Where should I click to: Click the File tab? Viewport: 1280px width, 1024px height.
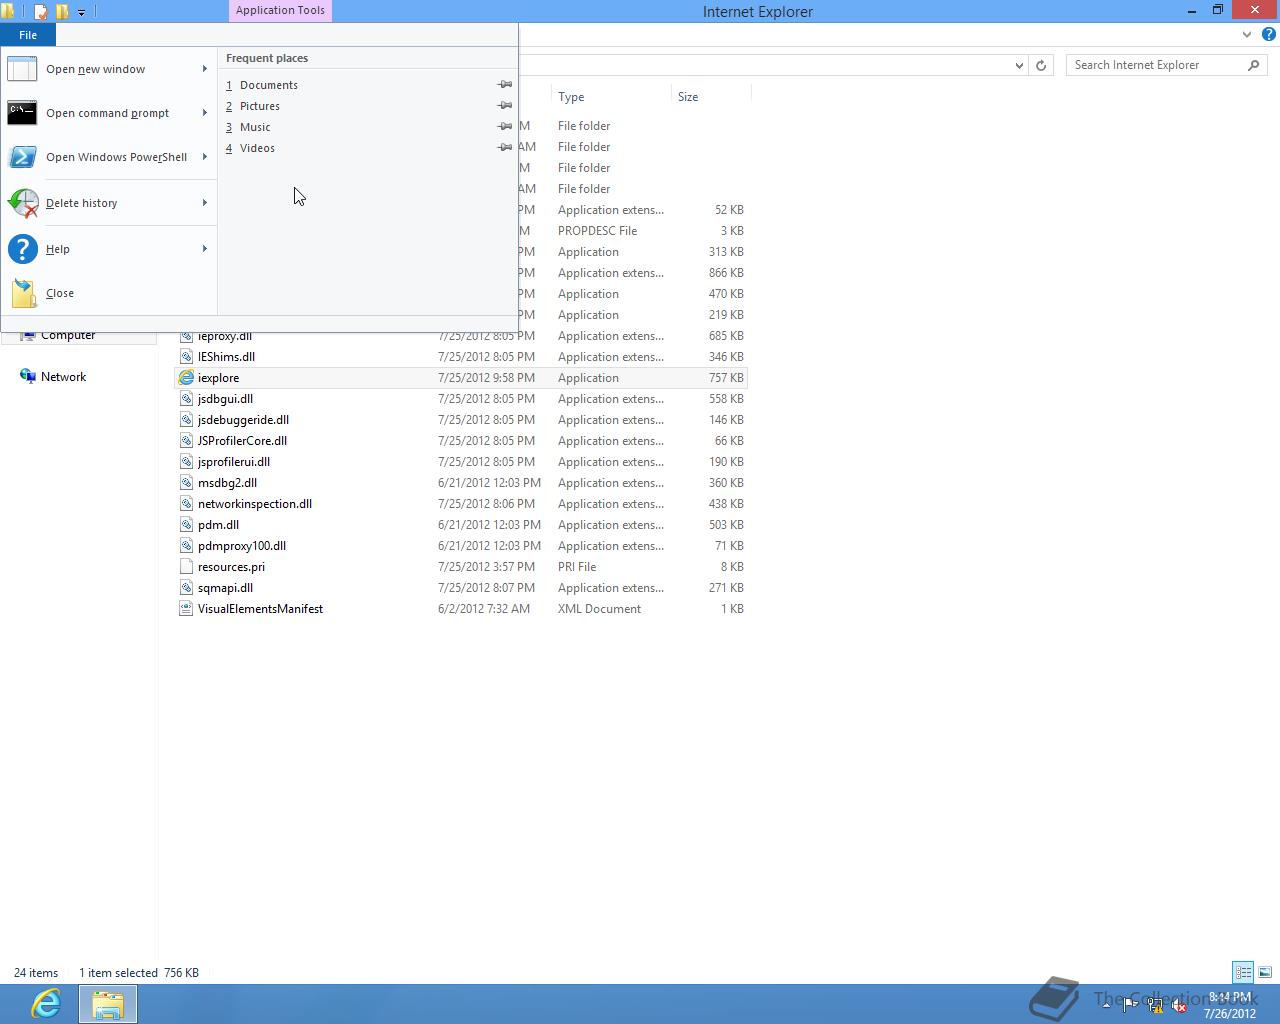click(x=28, y=35)
